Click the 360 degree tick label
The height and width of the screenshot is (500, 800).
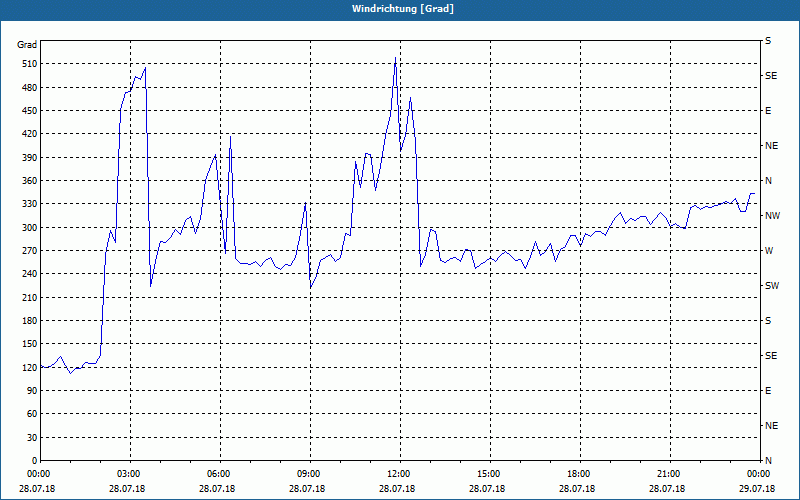[27, 181]
